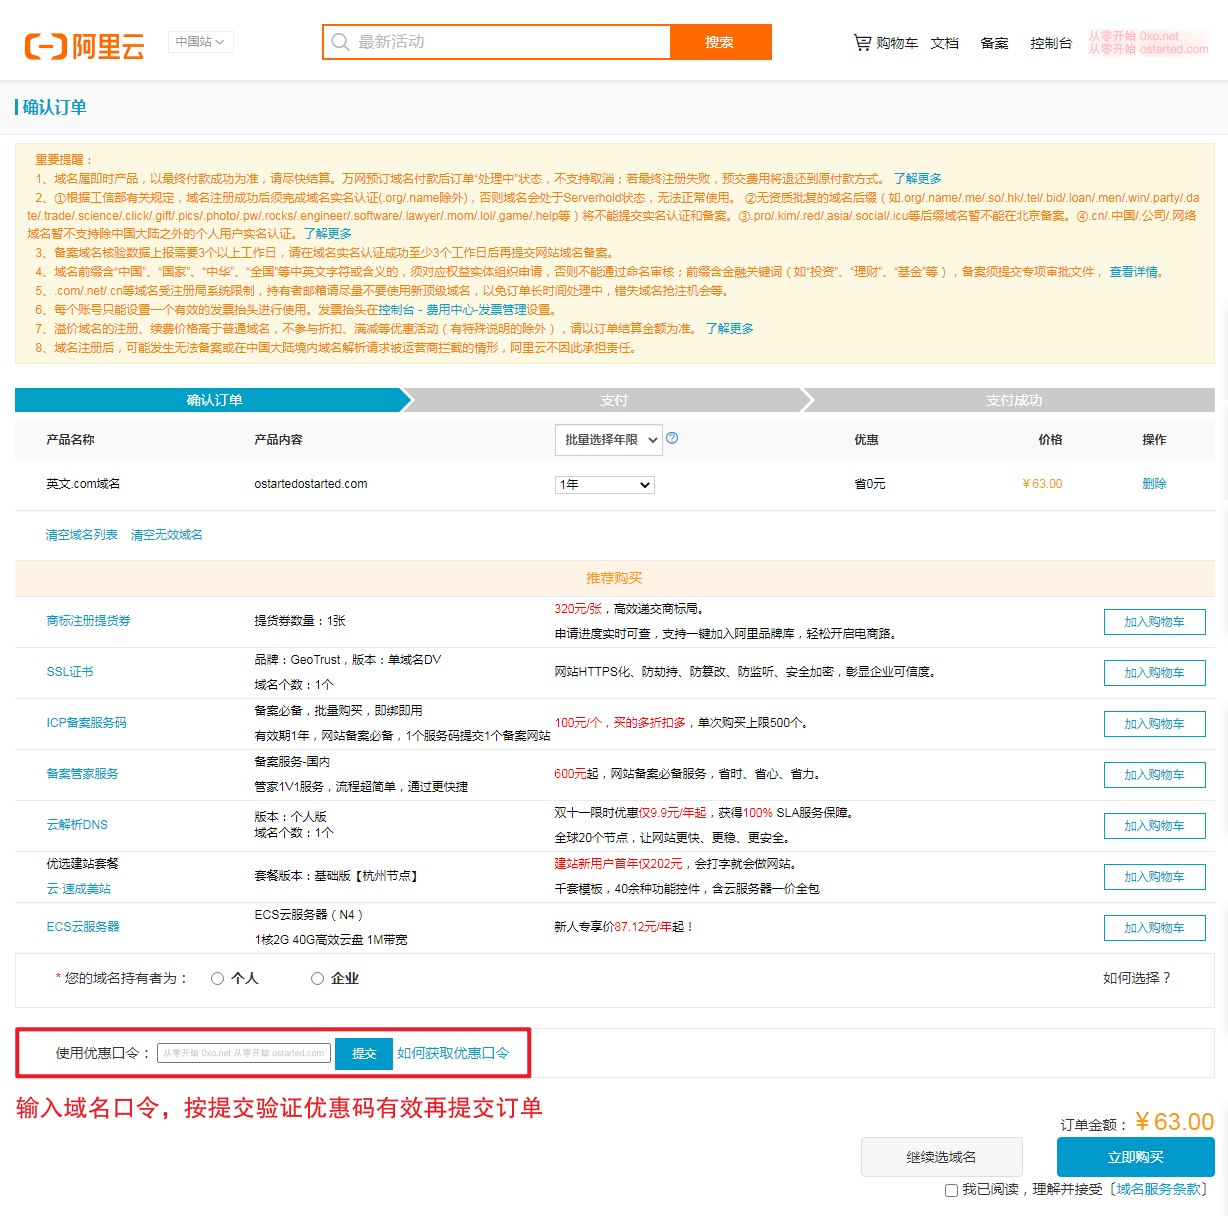Click the 立即购买 button
This screenshot has width=1228, height=1216.
tap(1136, 1157)
